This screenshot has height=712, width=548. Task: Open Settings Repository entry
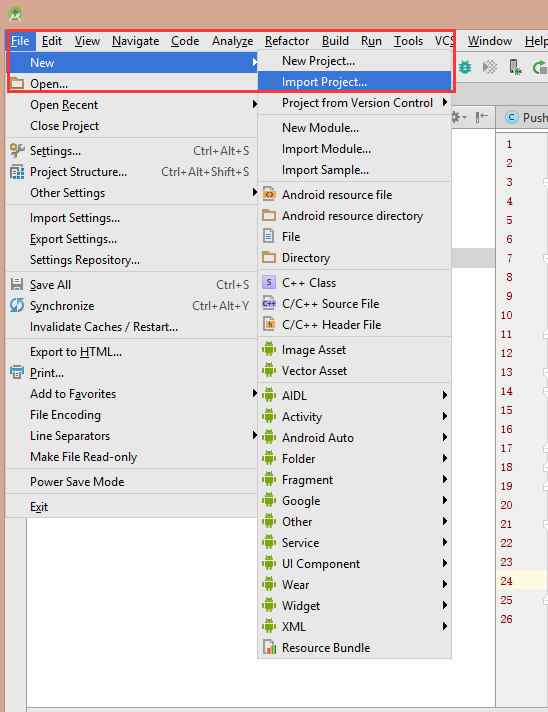132,260
